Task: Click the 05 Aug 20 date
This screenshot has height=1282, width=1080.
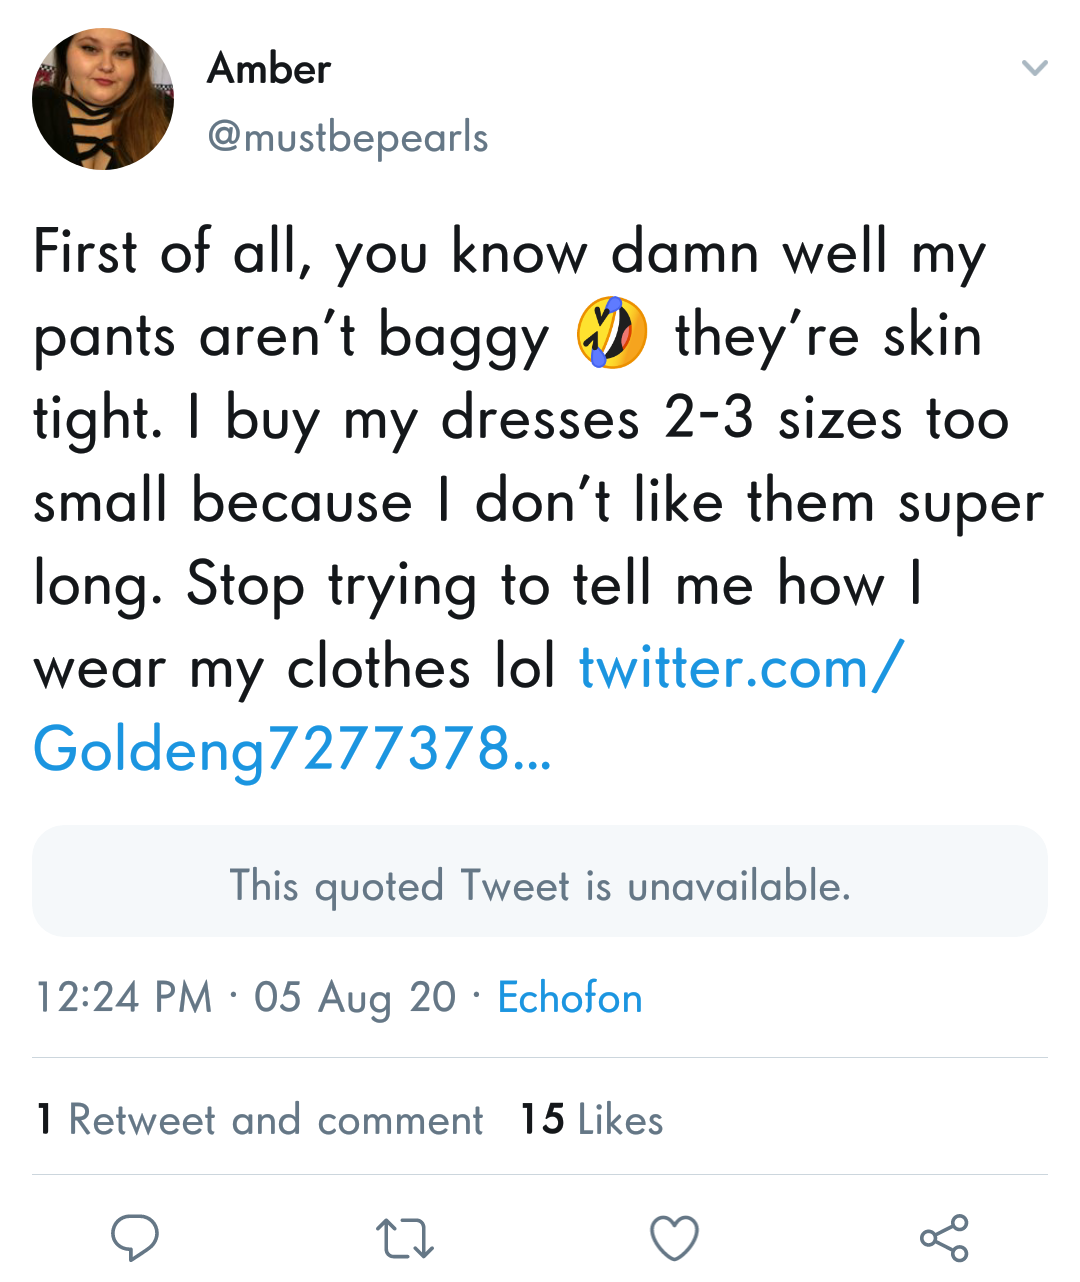Action: tap(355, 998)
